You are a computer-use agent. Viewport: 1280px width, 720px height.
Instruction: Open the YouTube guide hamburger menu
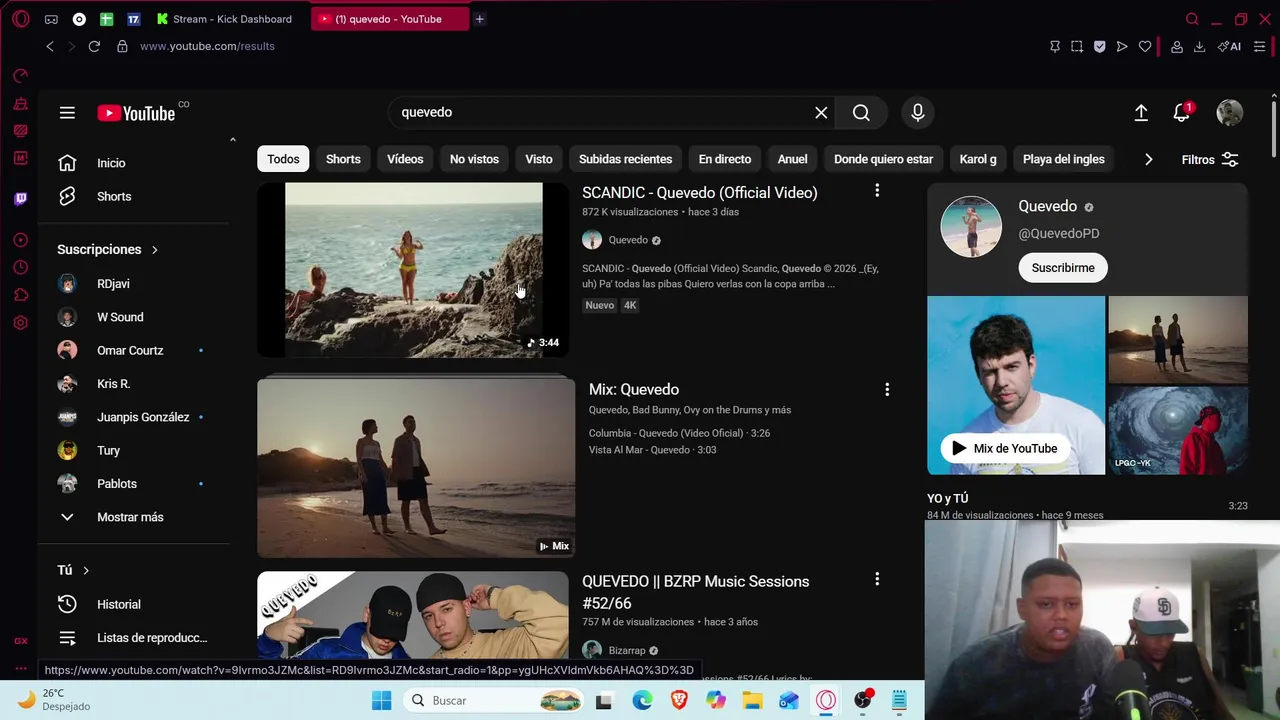point(67,113)
